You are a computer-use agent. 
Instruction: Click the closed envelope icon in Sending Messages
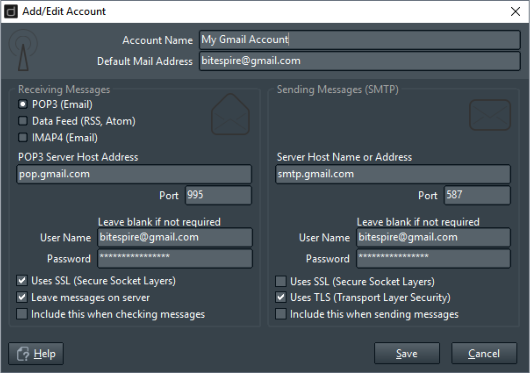pos(490,115)
